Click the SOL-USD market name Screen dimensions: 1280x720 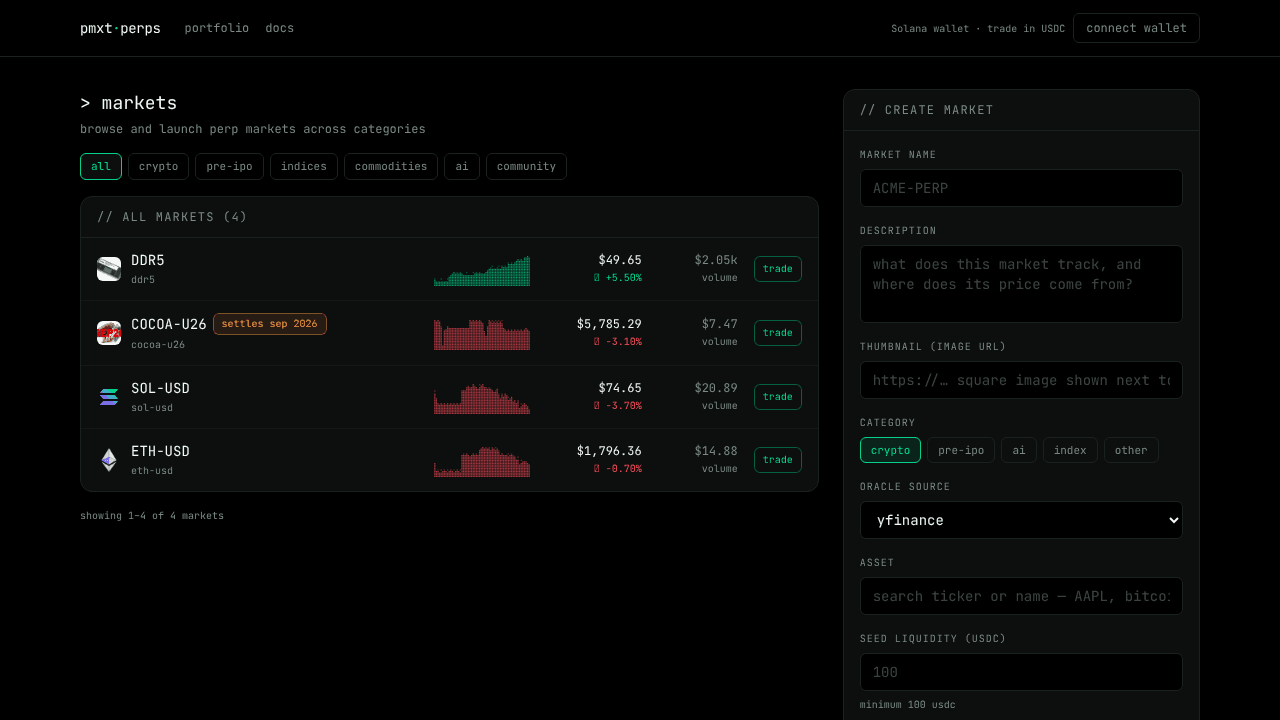(x=160, y=389)
